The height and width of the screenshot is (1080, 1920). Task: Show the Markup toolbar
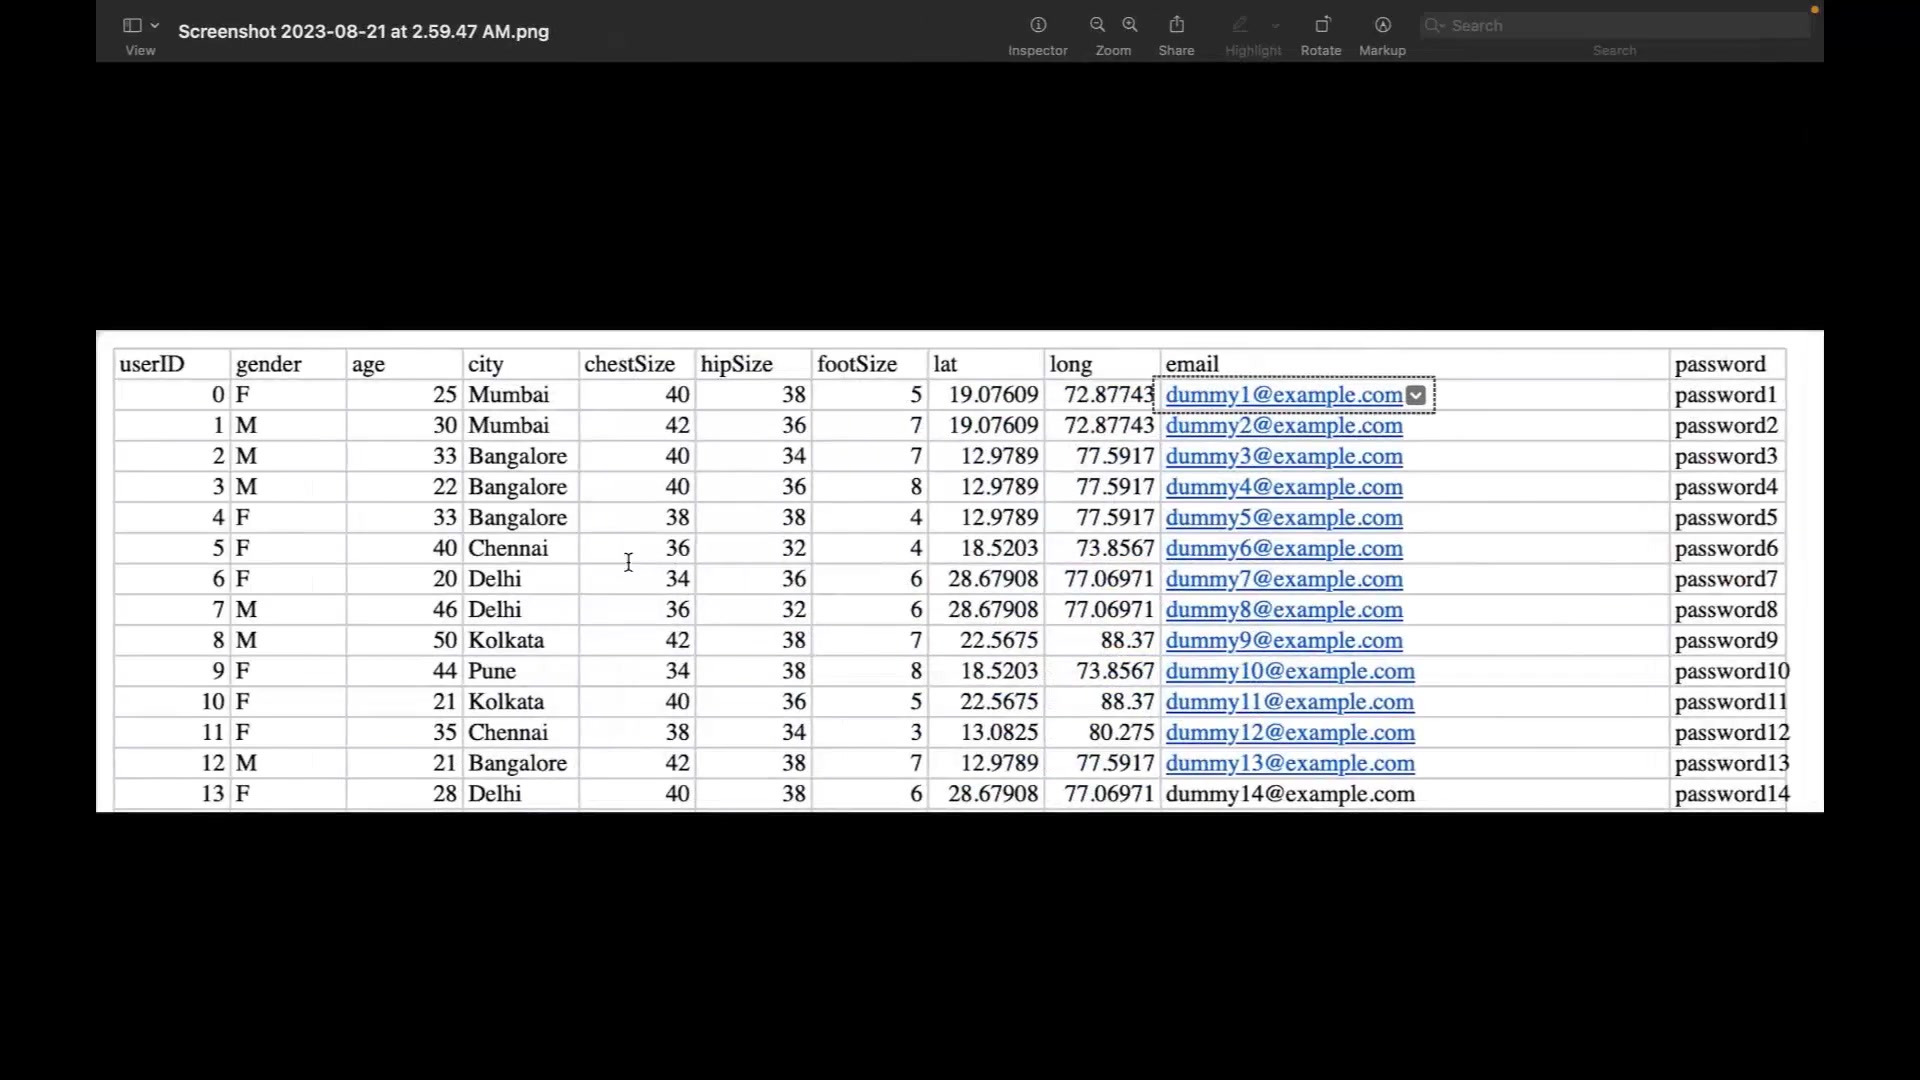pos(1383,25)
